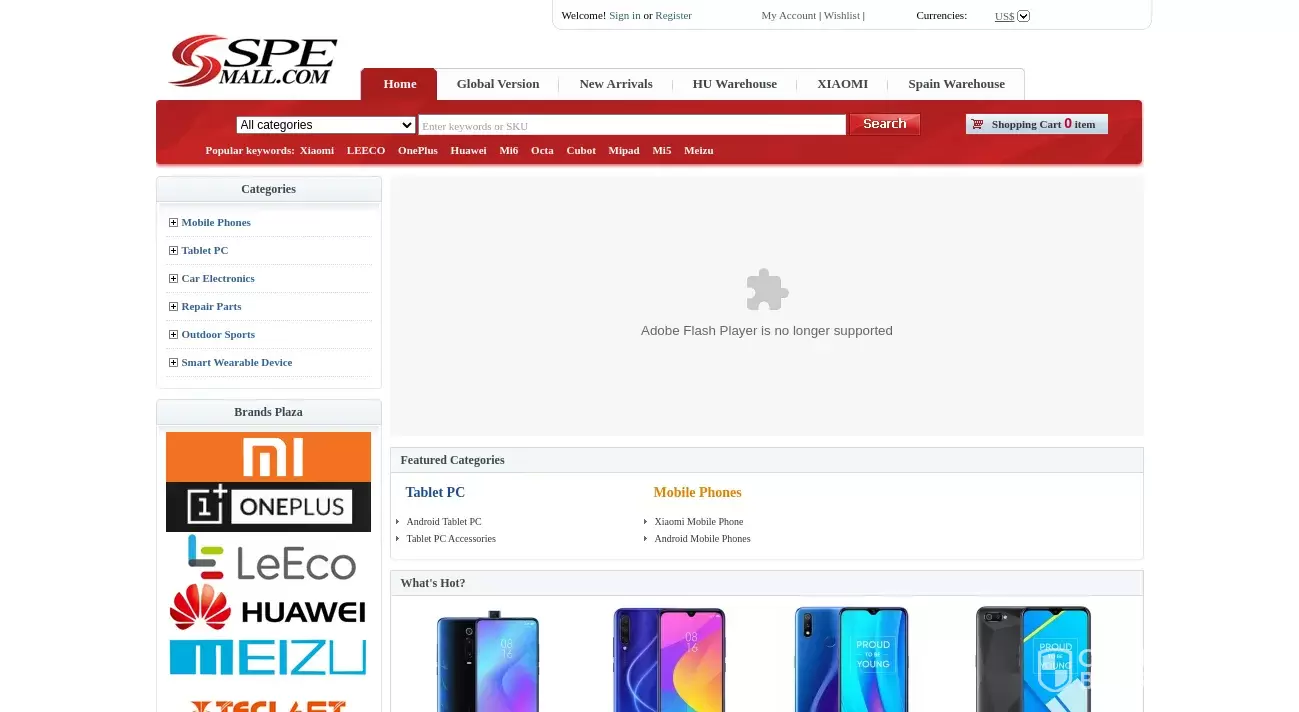Click popular keyword Cubot
Image resolution: width=1299 pixels, height=712 pixels.
coord(581,150)
